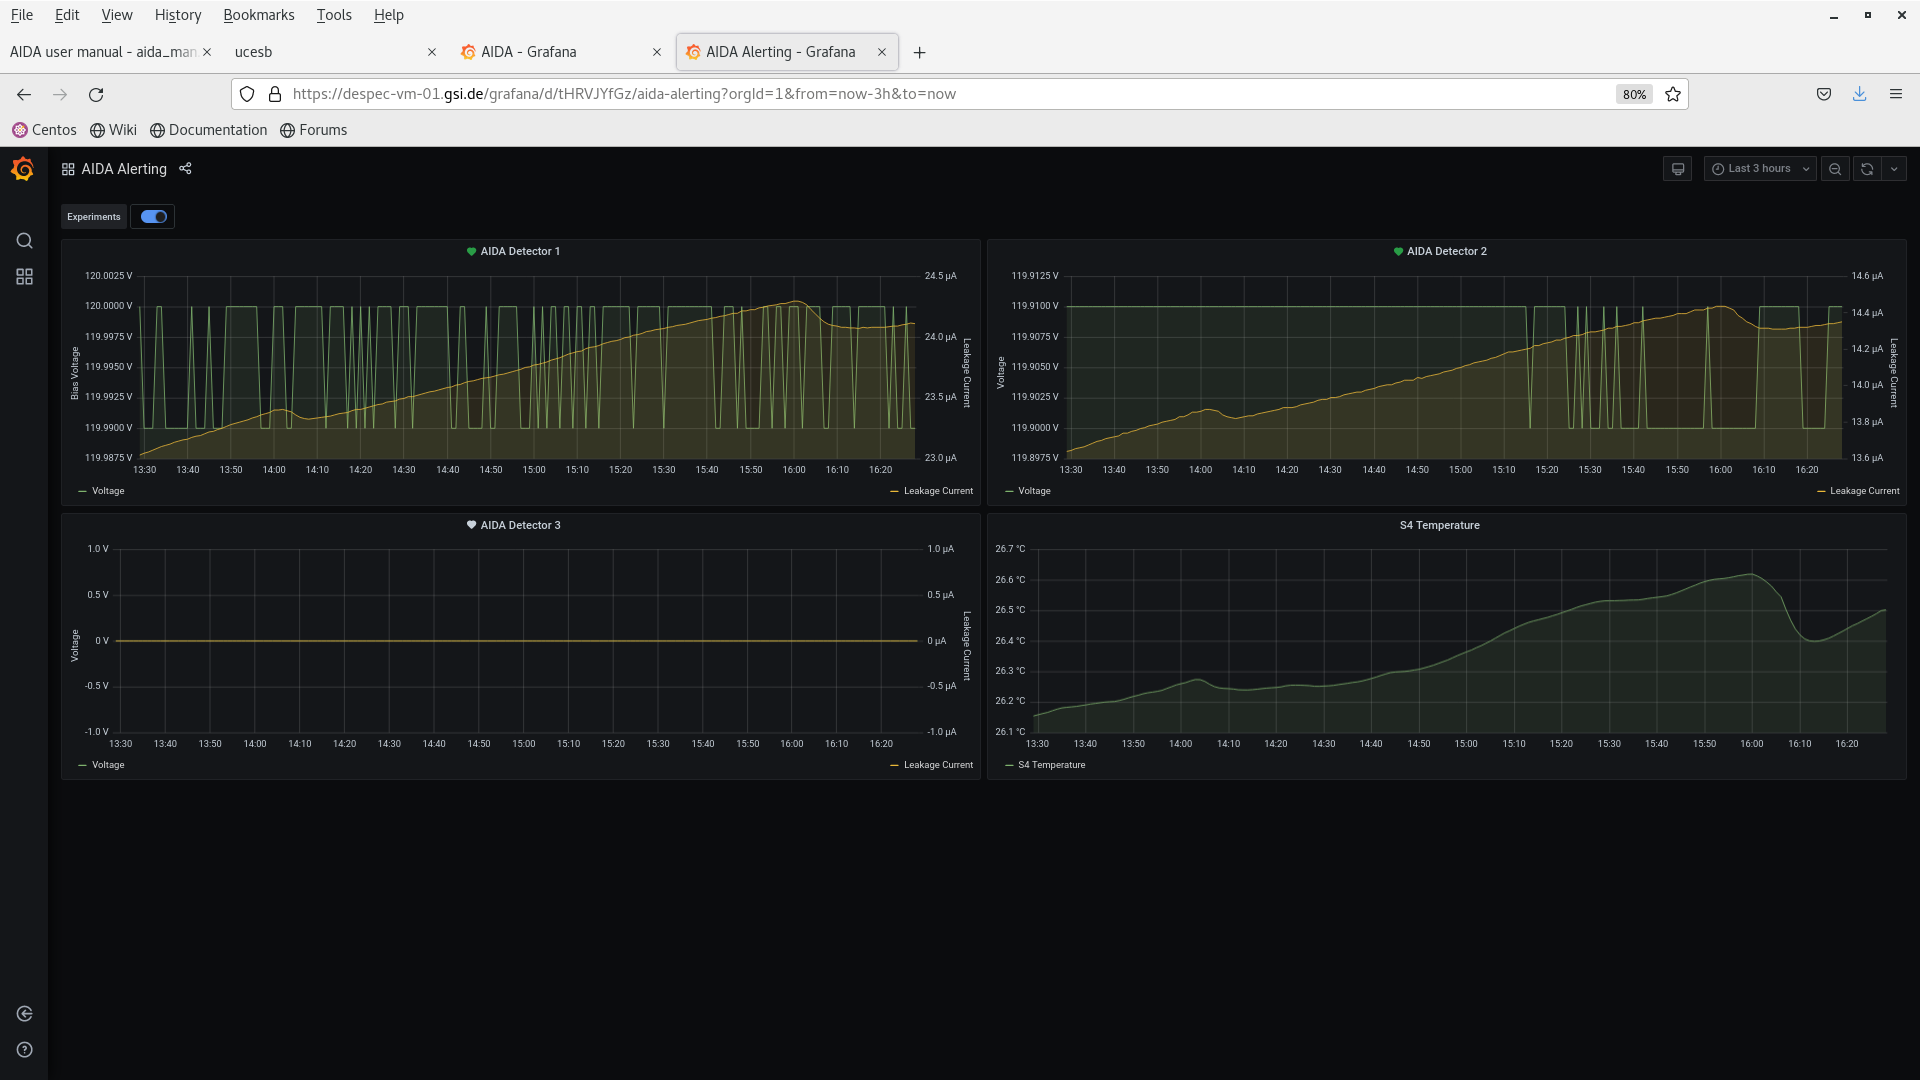Save page to Pocket
This screenshot has height=1080, width=1920.
1824,94
